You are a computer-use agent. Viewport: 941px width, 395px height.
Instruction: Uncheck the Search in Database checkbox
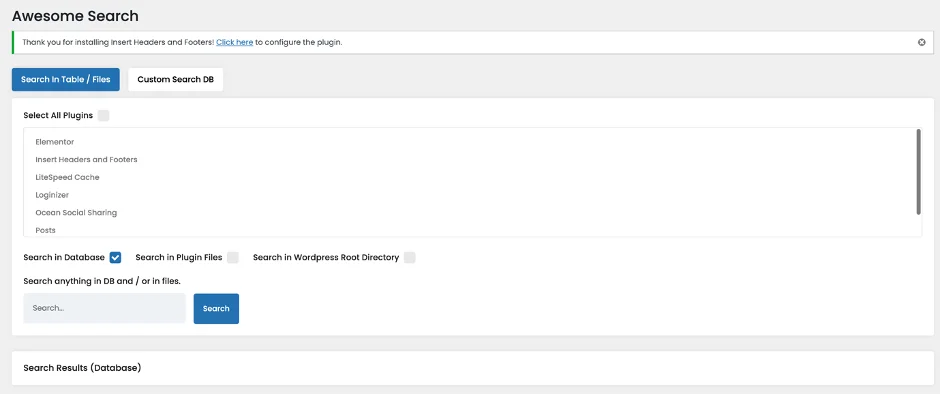(115, 258)
